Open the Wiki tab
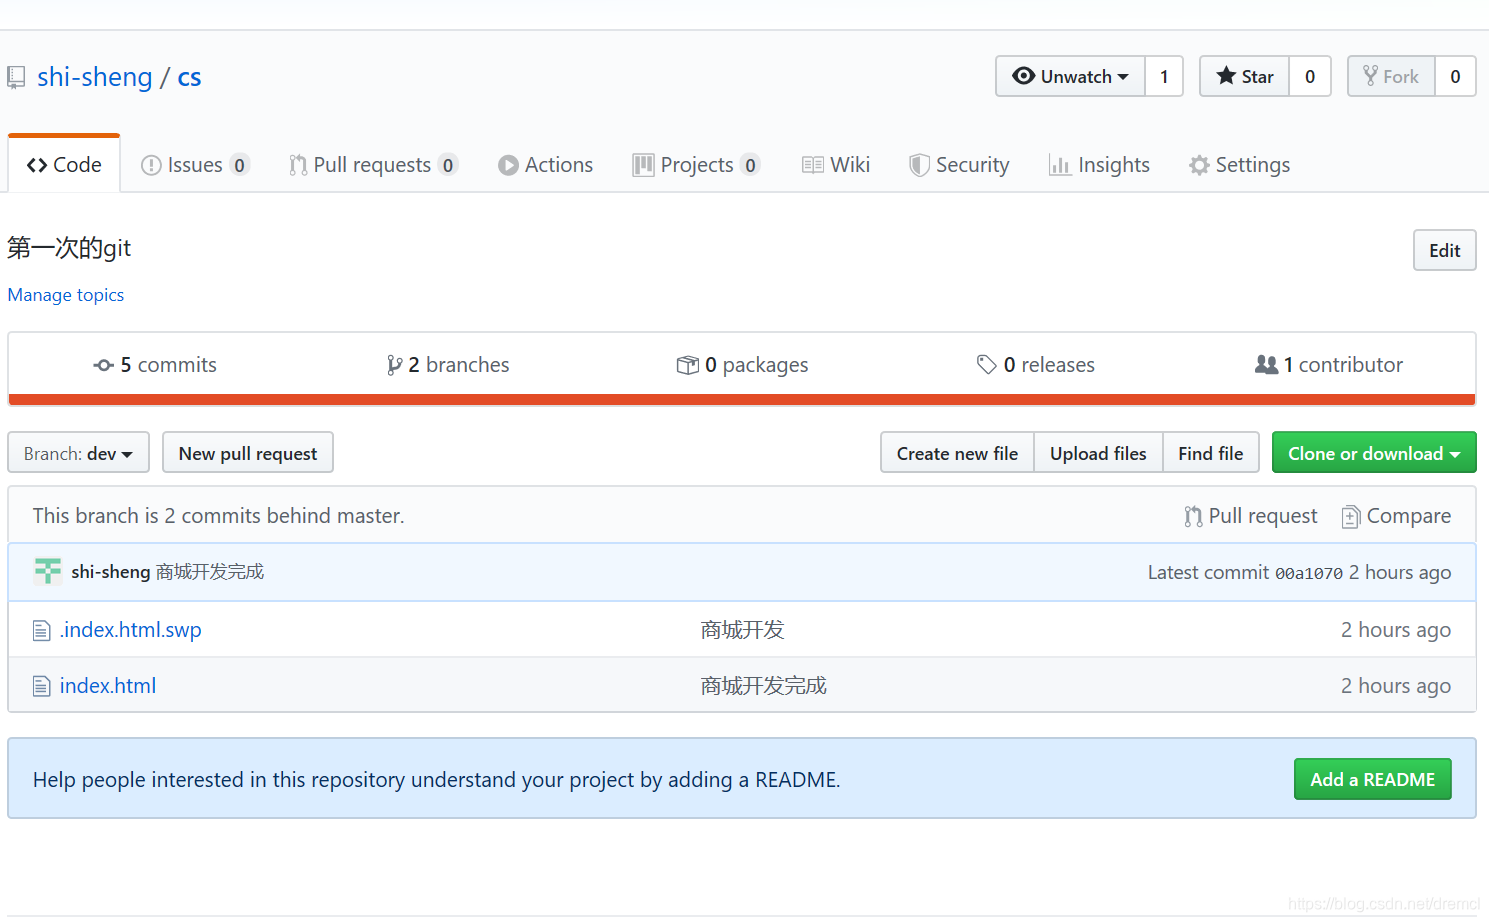 coord(836,165)
